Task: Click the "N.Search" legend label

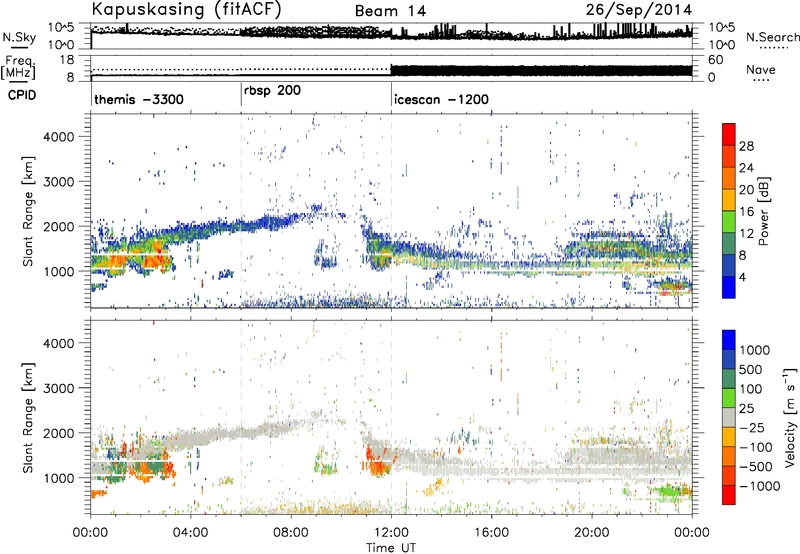Action: pyautogui.click(x=772, y=37)
